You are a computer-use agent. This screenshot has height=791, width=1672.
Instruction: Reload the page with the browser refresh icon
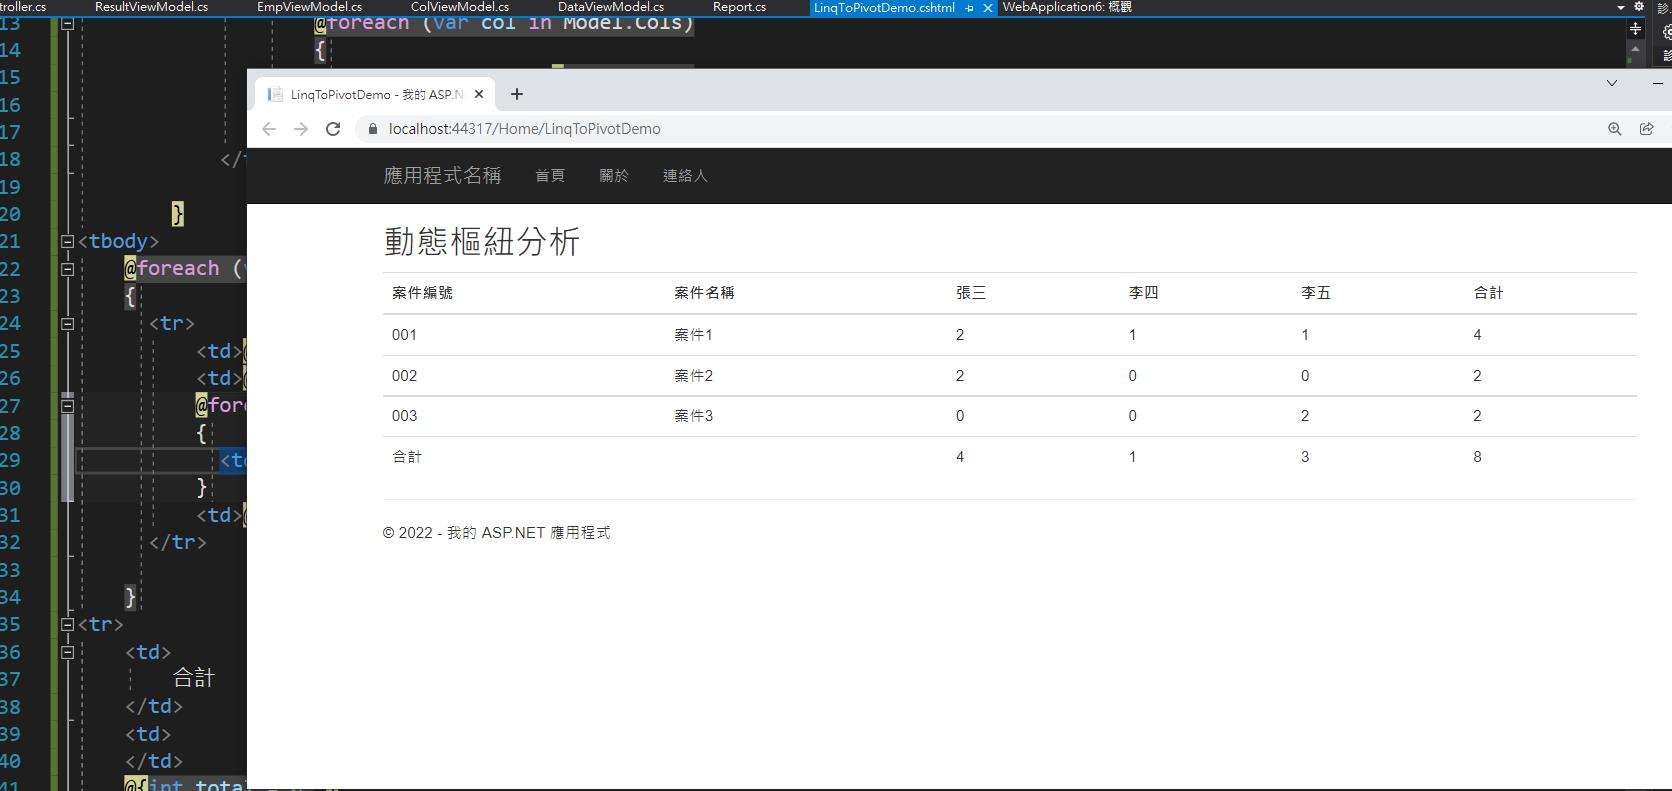(333, 129)
